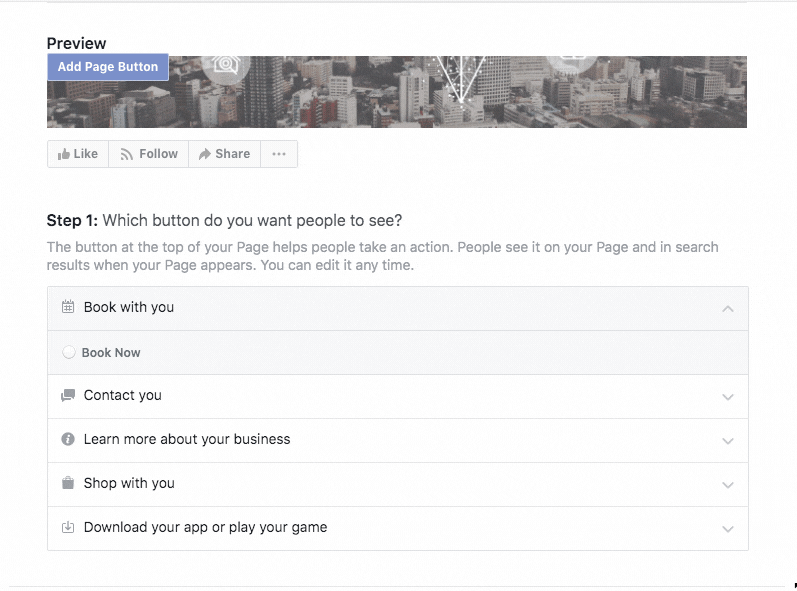Click the download icon for app or game
Image resolution: width=797 pixels, height=591 pixels.
68,527
